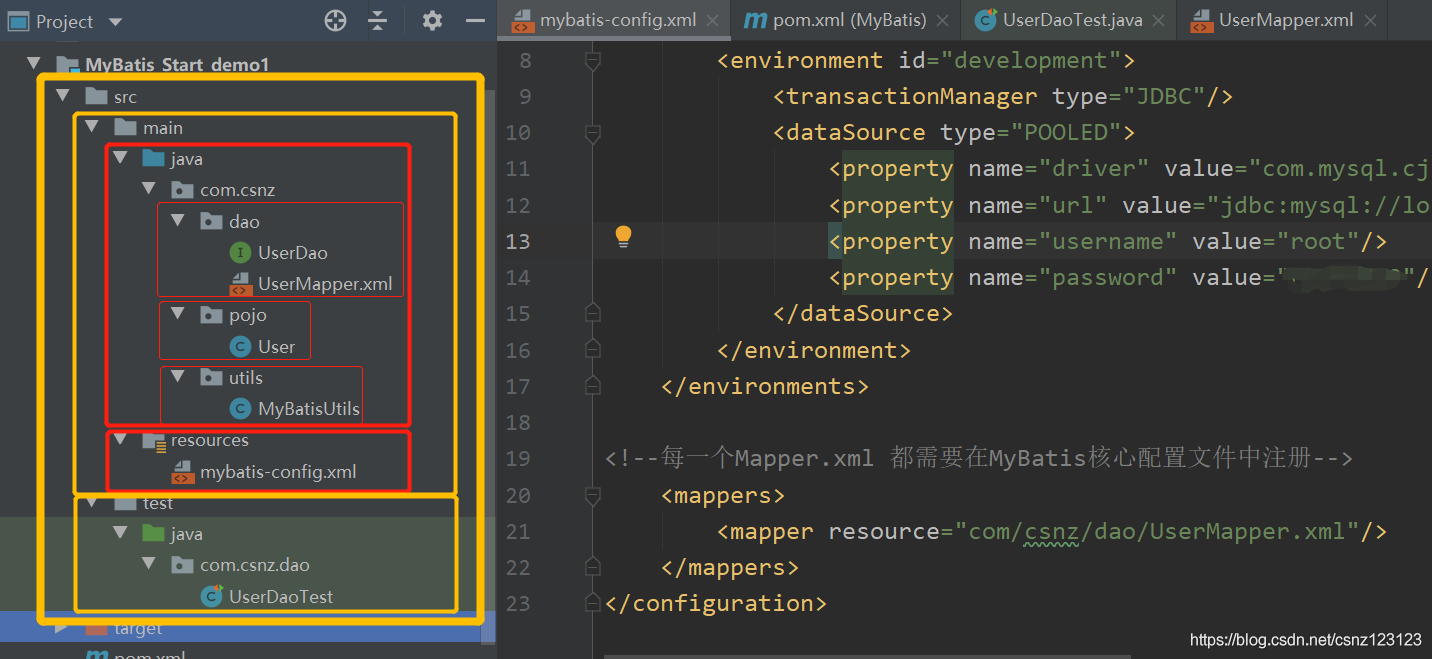Viewport: 1432px width, 659px height.
Task: Expand the target folder arrow
Action: click(63, 628)
